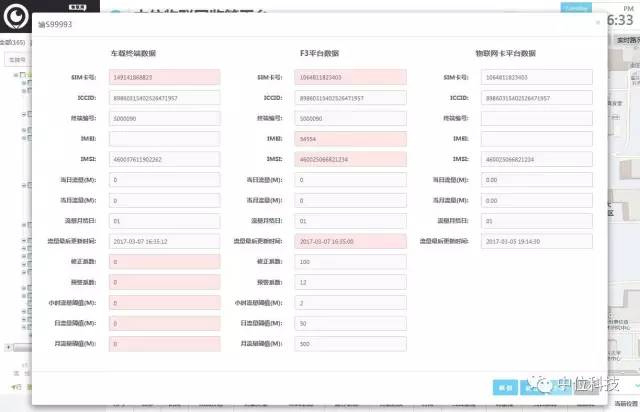This screenshot has width=640, height=412.
Task: Click ICCID field under F3平台数据
Action: click(x=351, y=98)
